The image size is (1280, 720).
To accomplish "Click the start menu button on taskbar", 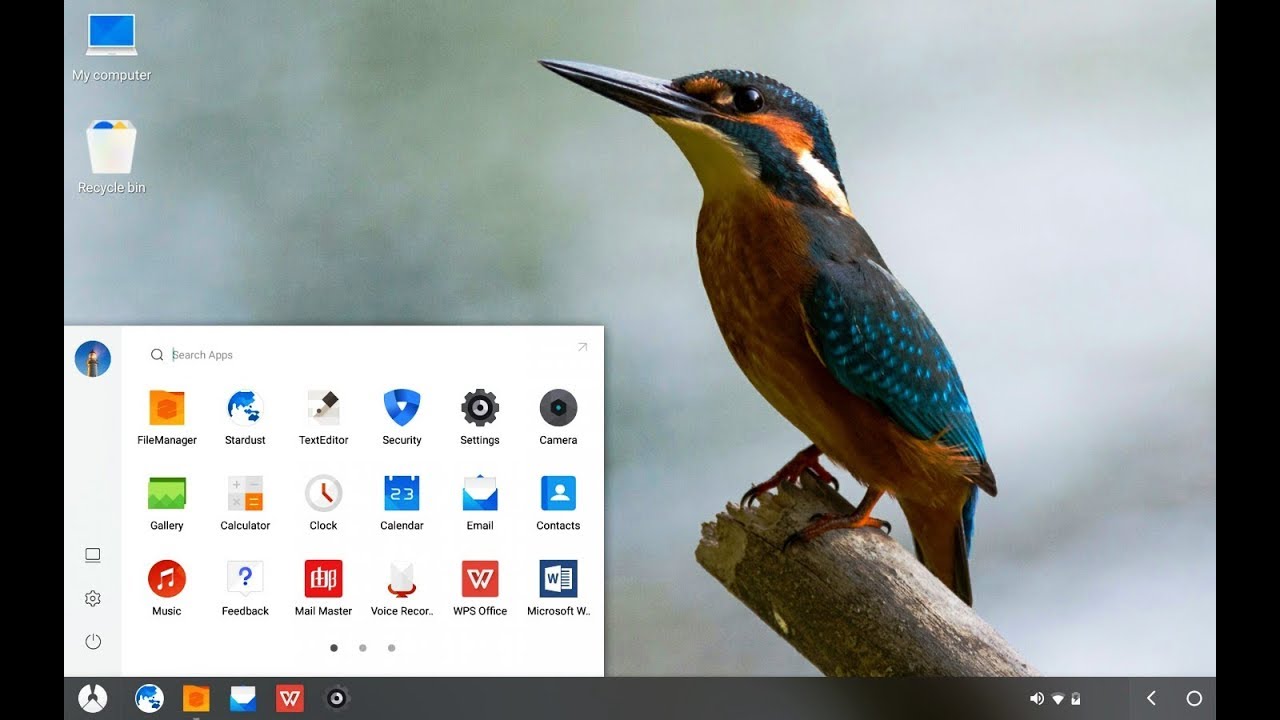I will tap(93, 698).
